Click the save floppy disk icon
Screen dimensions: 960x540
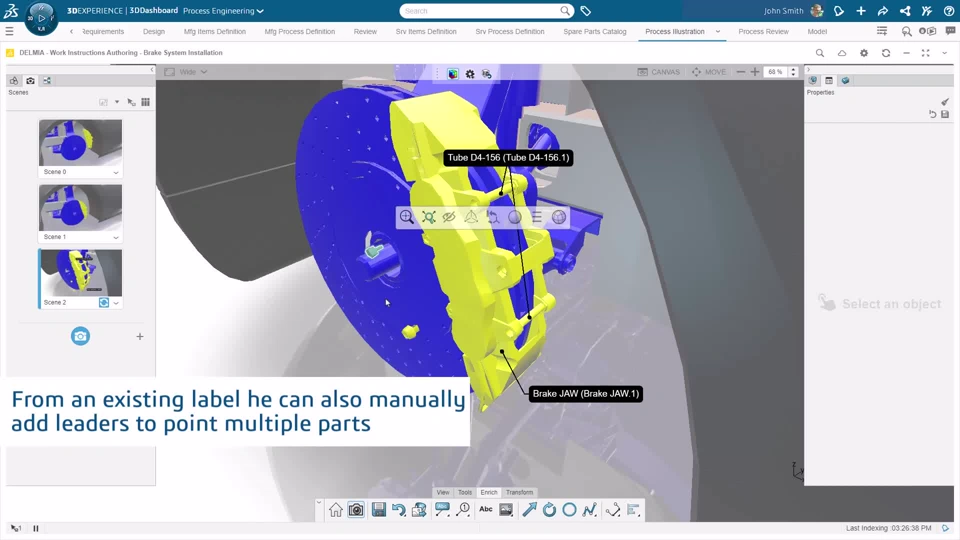click(378, 510)
